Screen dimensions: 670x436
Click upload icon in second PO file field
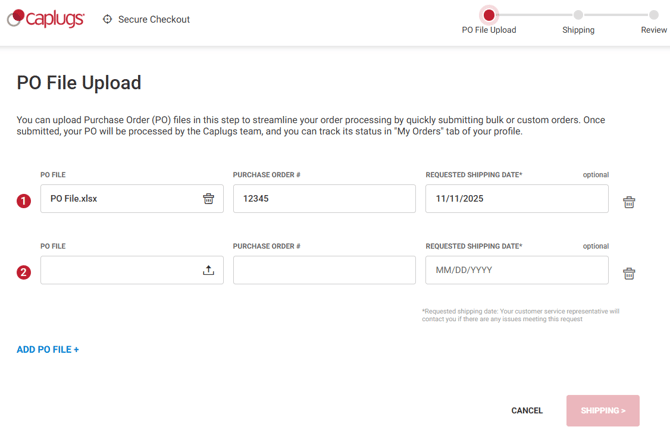coord(208,270)
